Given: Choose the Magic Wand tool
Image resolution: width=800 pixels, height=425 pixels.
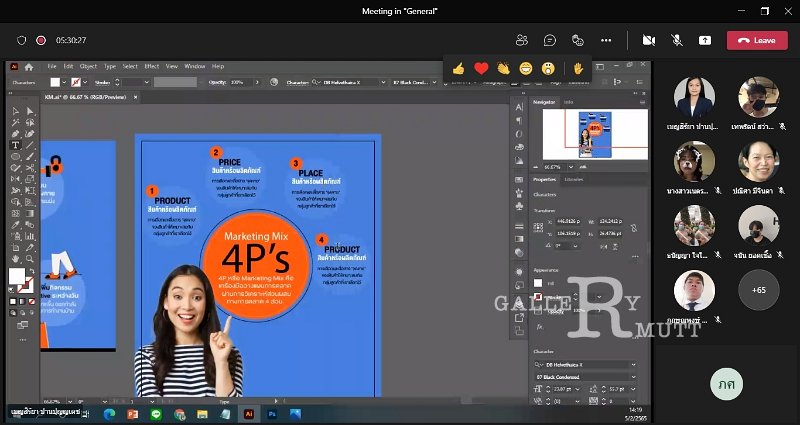Looking at the screenshot, I should [x=15, y=122].
